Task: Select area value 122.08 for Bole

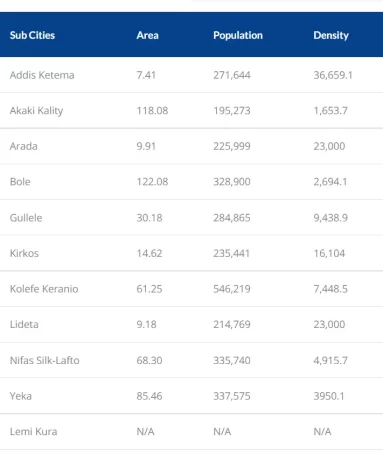Action: (x=152, y=182)
